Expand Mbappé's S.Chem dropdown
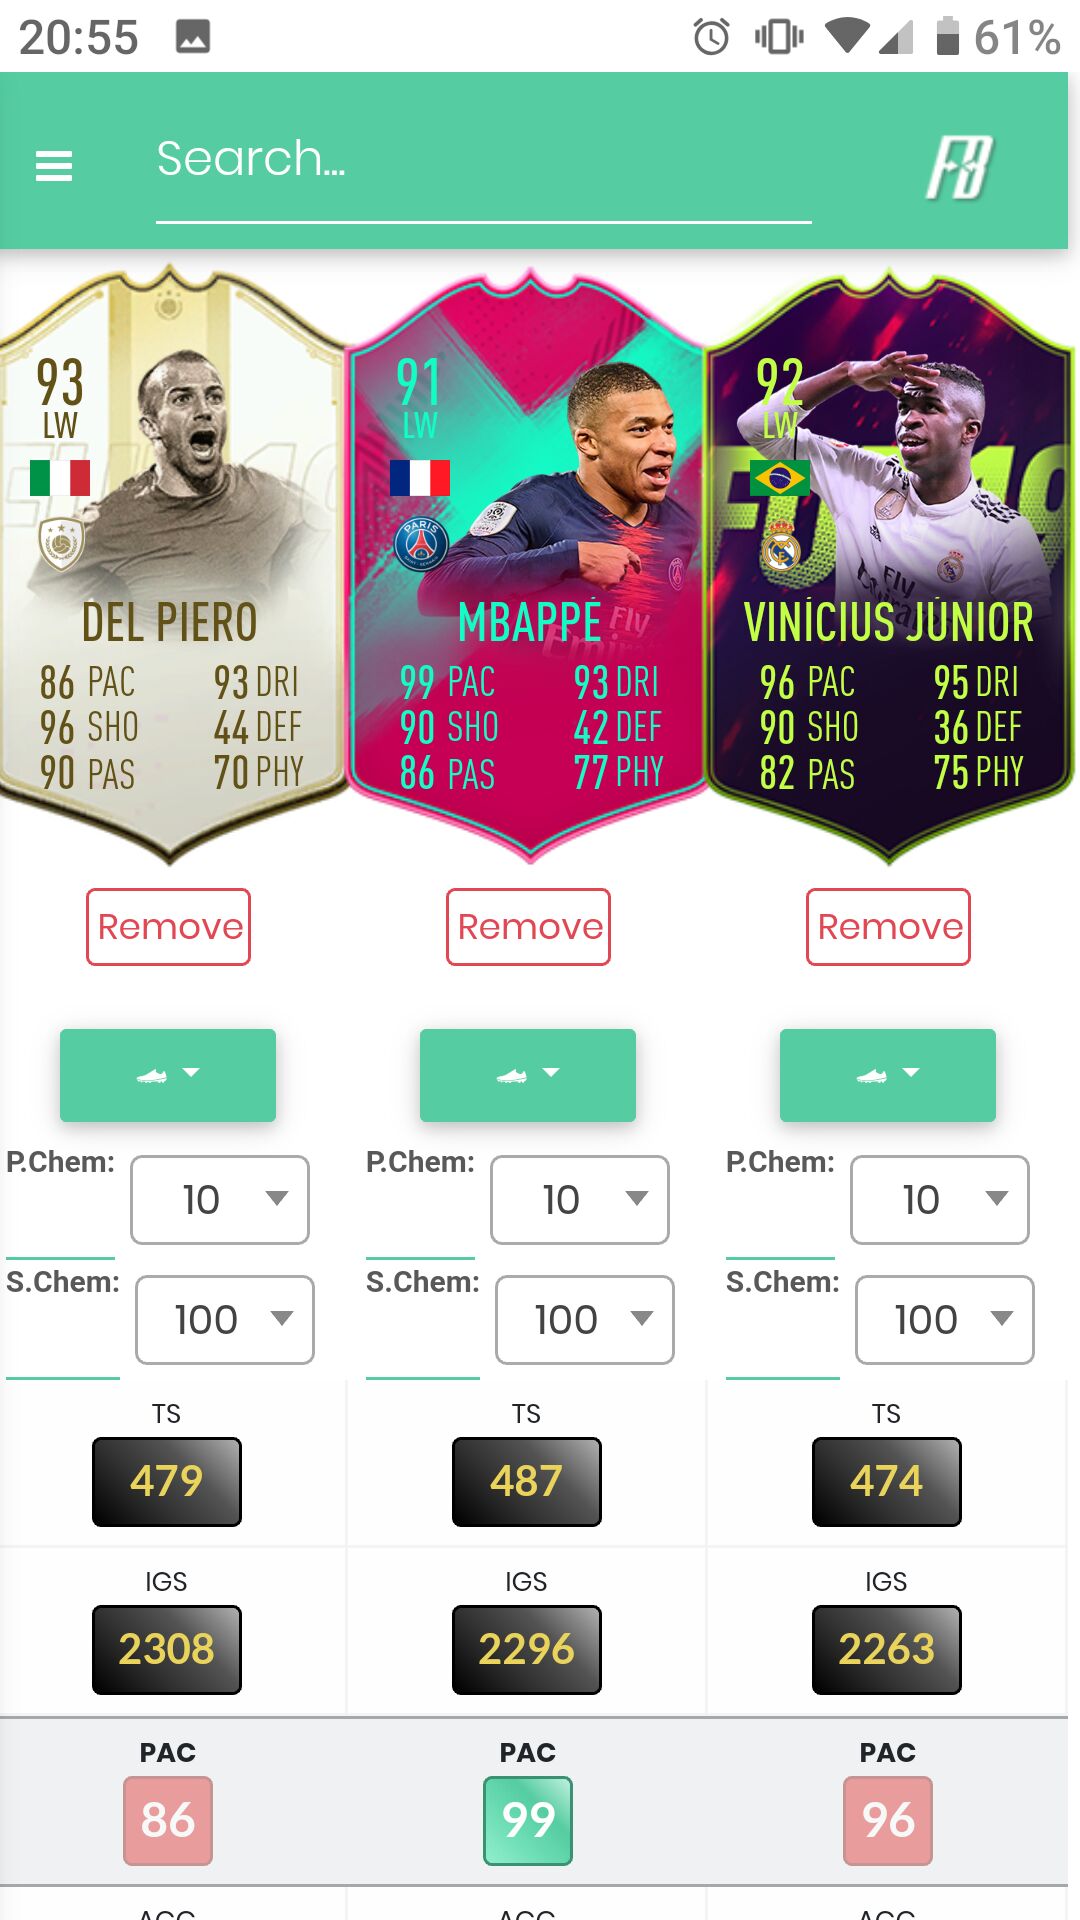This screenshot has width=1080, height=1920. pos(585,1319)
